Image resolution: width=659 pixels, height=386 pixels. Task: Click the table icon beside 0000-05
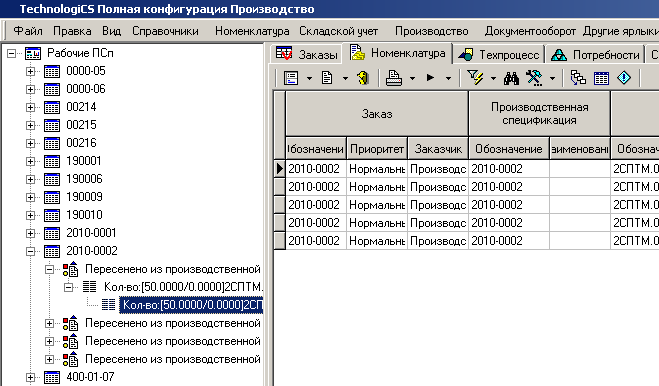point(52,71)
